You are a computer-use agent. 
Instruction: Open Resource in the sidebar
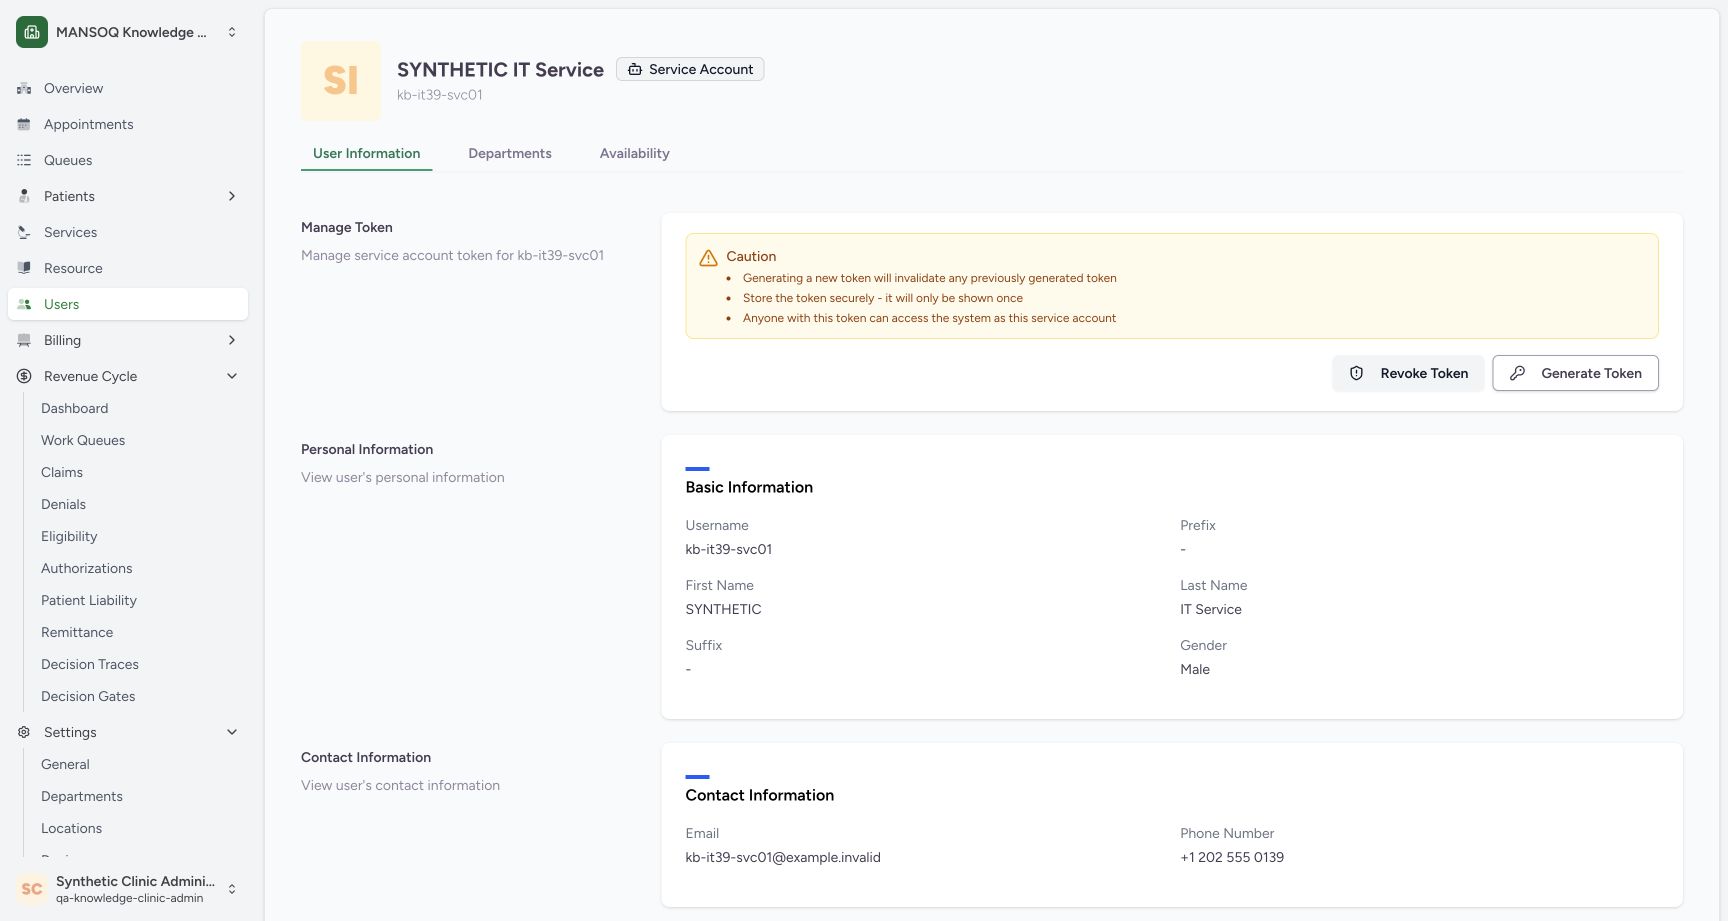click(128, 268)
